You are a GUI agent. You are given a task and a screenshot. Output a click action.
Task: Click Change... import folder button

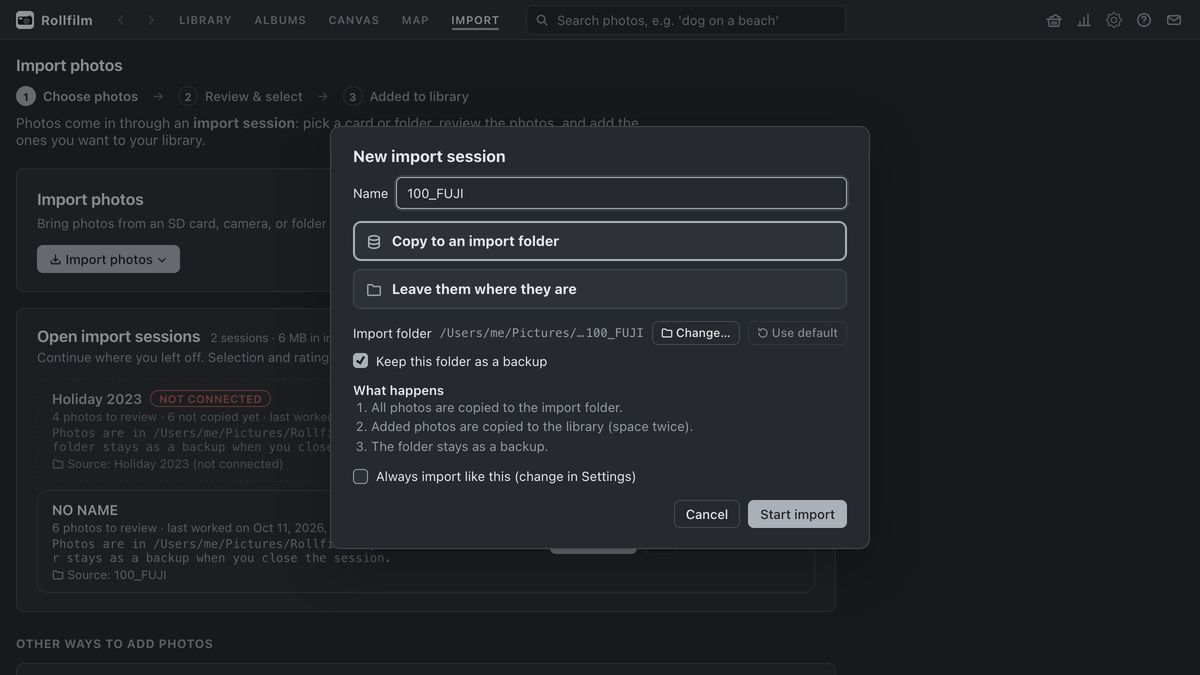(696, 333)
